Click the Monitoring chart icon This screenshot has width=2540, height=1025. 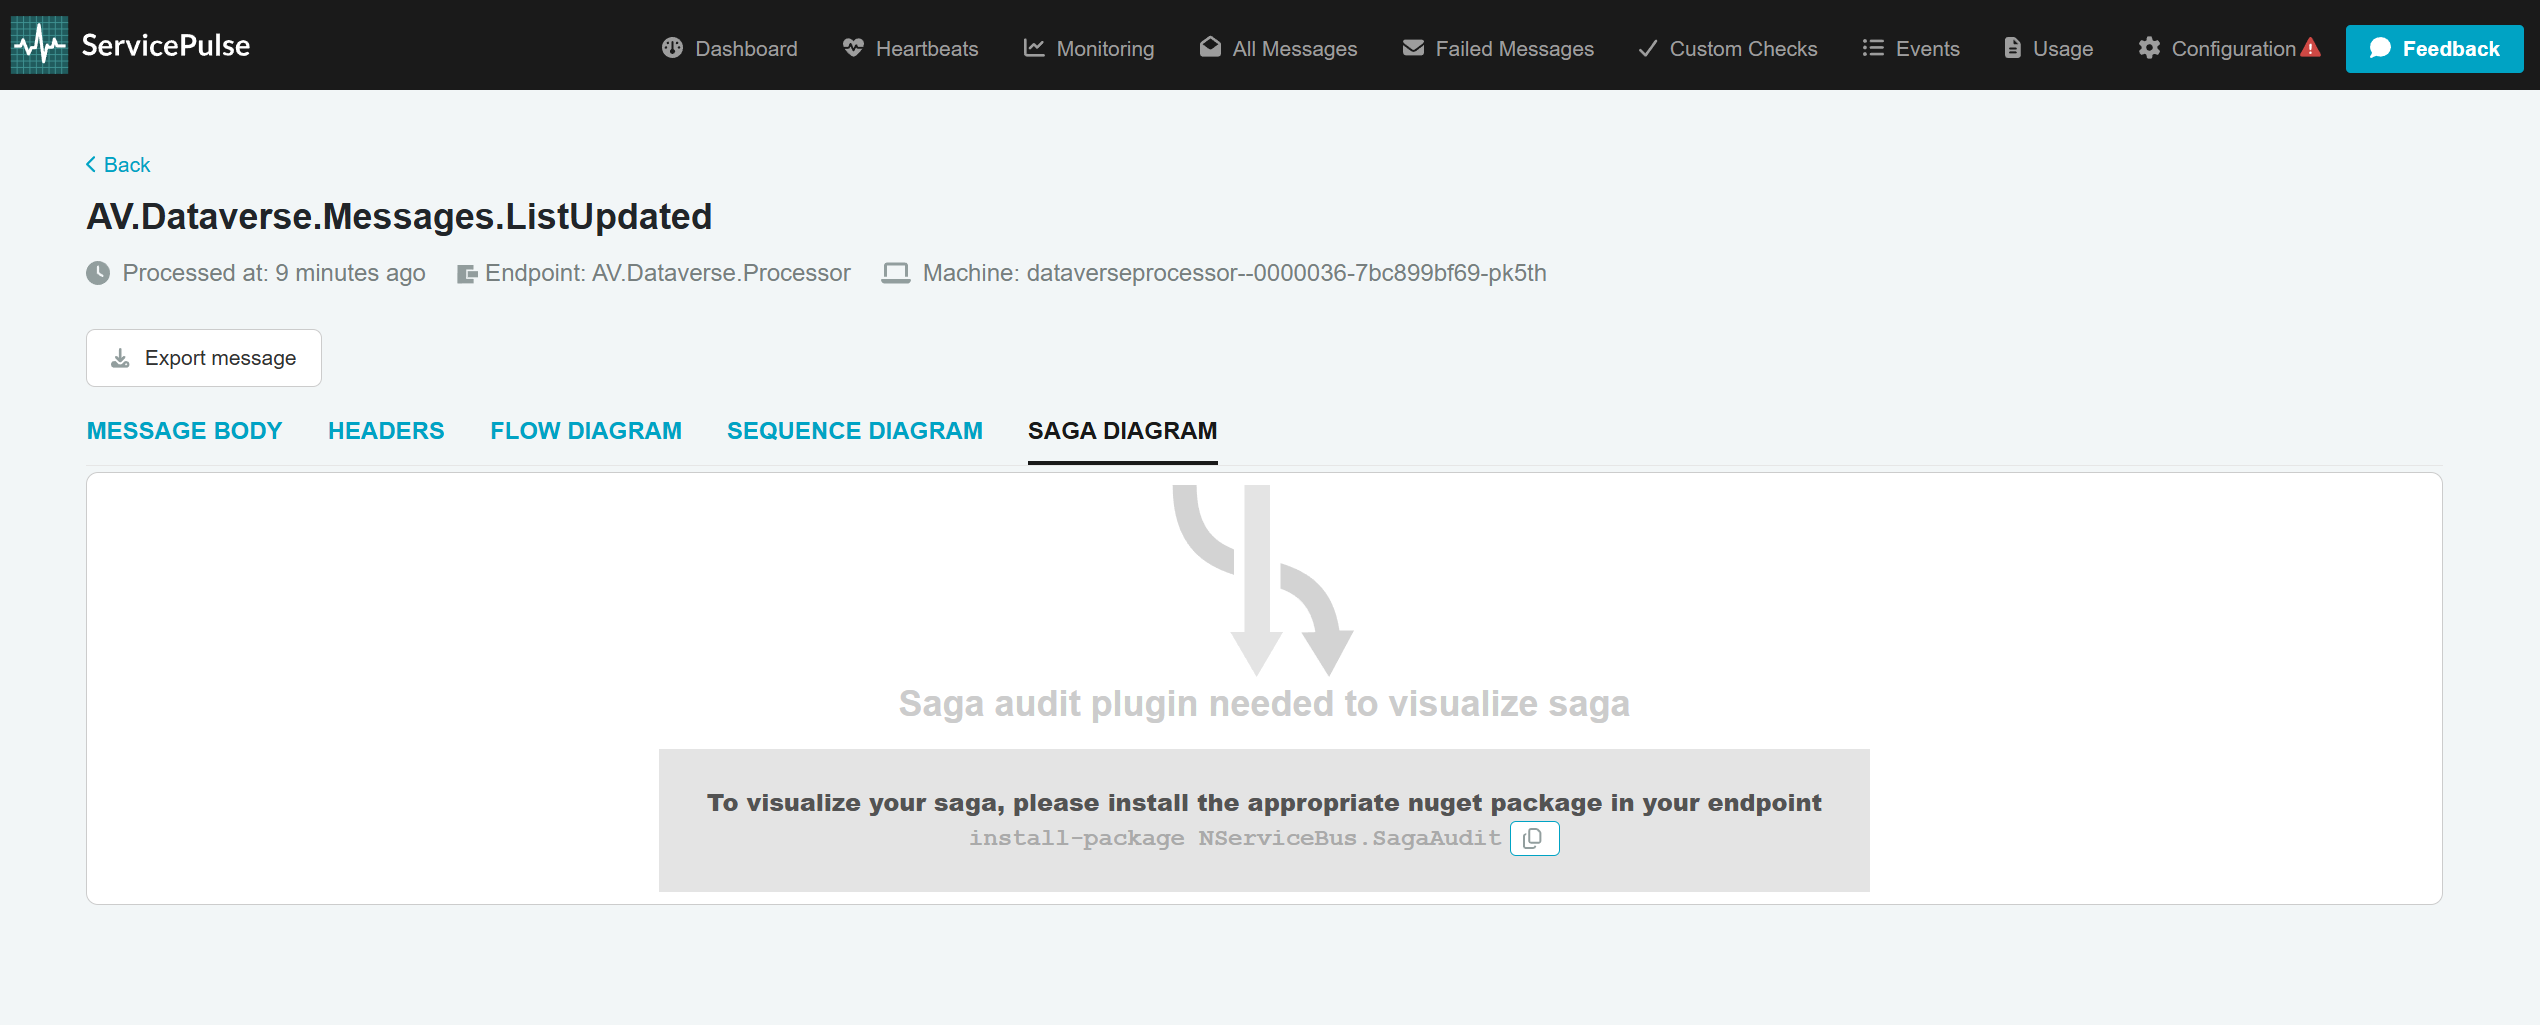pos(1034,48)
